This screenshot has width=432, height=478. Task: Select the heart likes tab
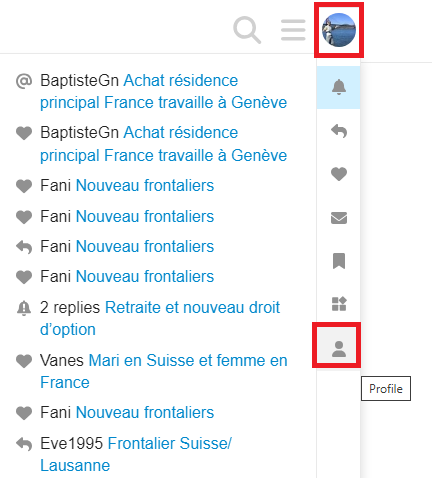339,174
